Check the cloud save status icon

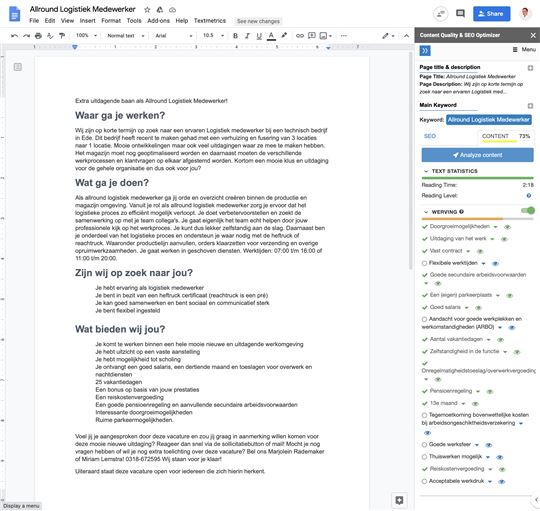click(173, 10)
